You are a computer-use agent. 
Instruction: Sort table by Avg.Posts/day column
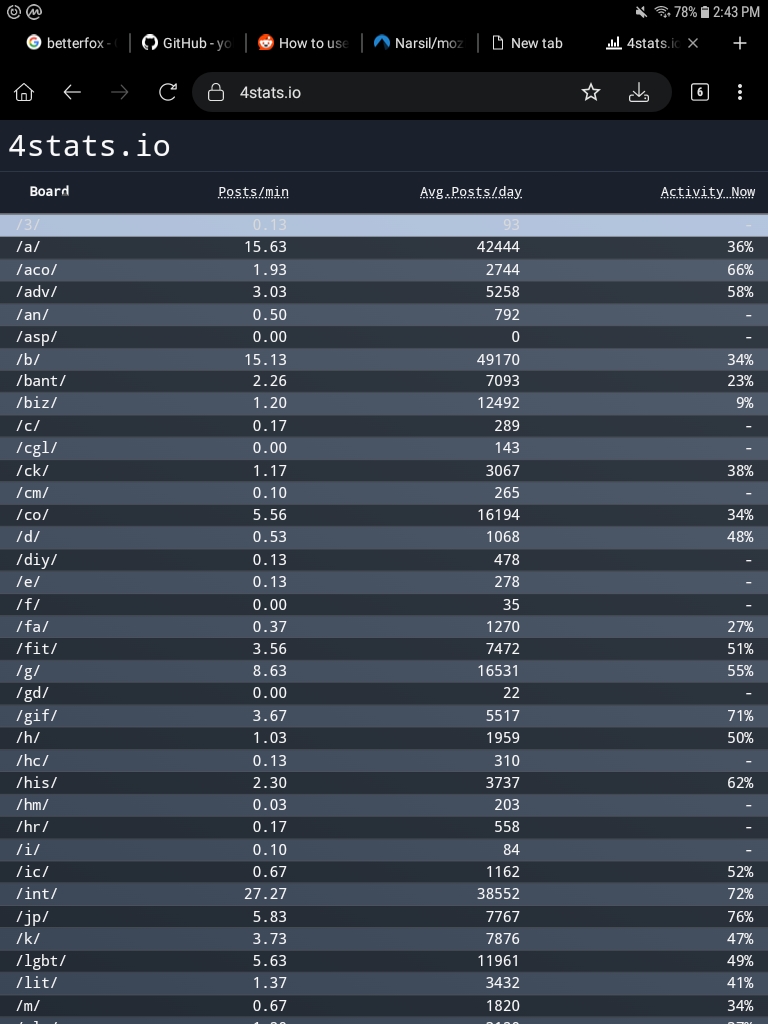(x=471, y=192)
